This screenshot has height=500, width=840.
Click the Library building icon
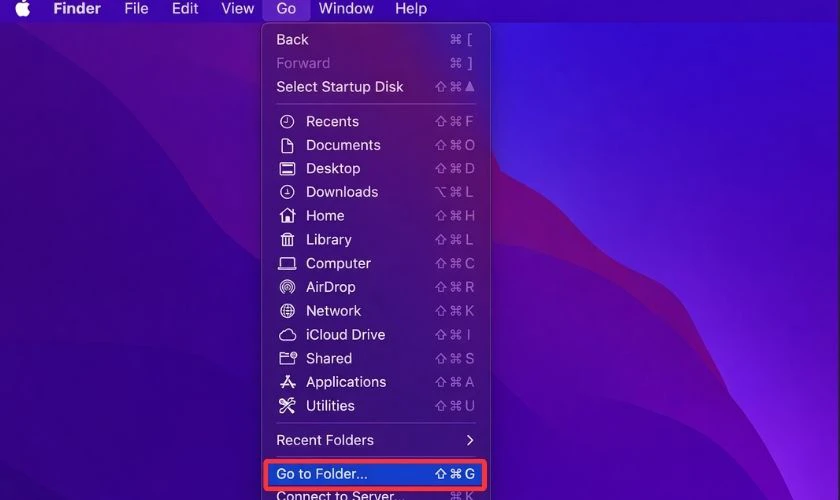(x=287, y=240)
